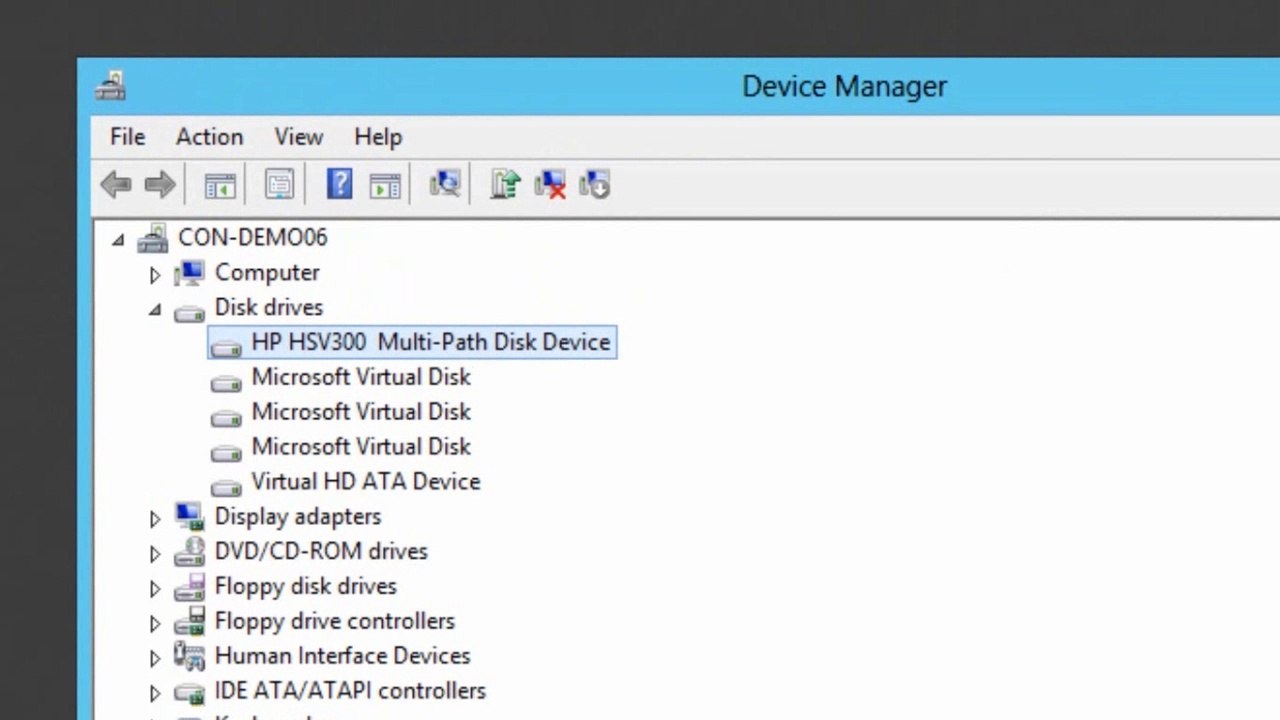The width and height of the screenshot is (1280, 720).
Task: Expand the Floppy drive controllers category
Action: 155,623
